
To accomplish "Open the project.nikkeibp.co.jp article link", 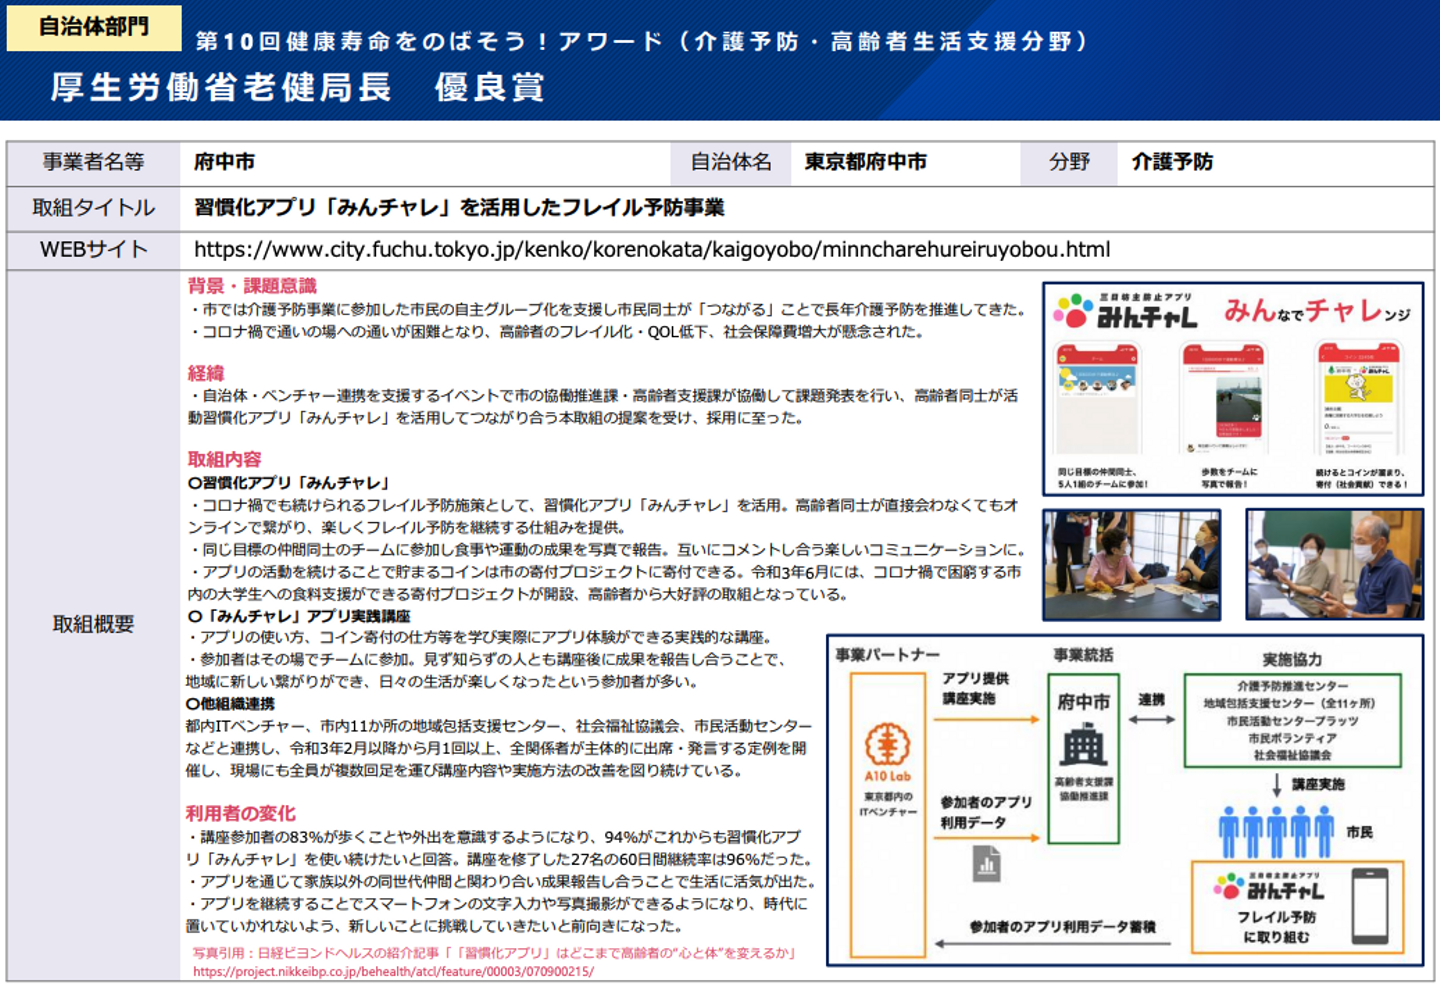I will pos(393,971).
